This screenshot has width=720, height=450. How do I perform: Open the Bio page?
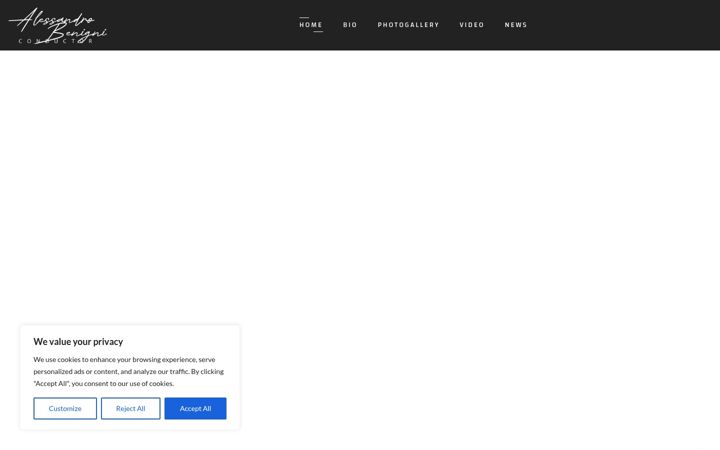click(350, 25)
